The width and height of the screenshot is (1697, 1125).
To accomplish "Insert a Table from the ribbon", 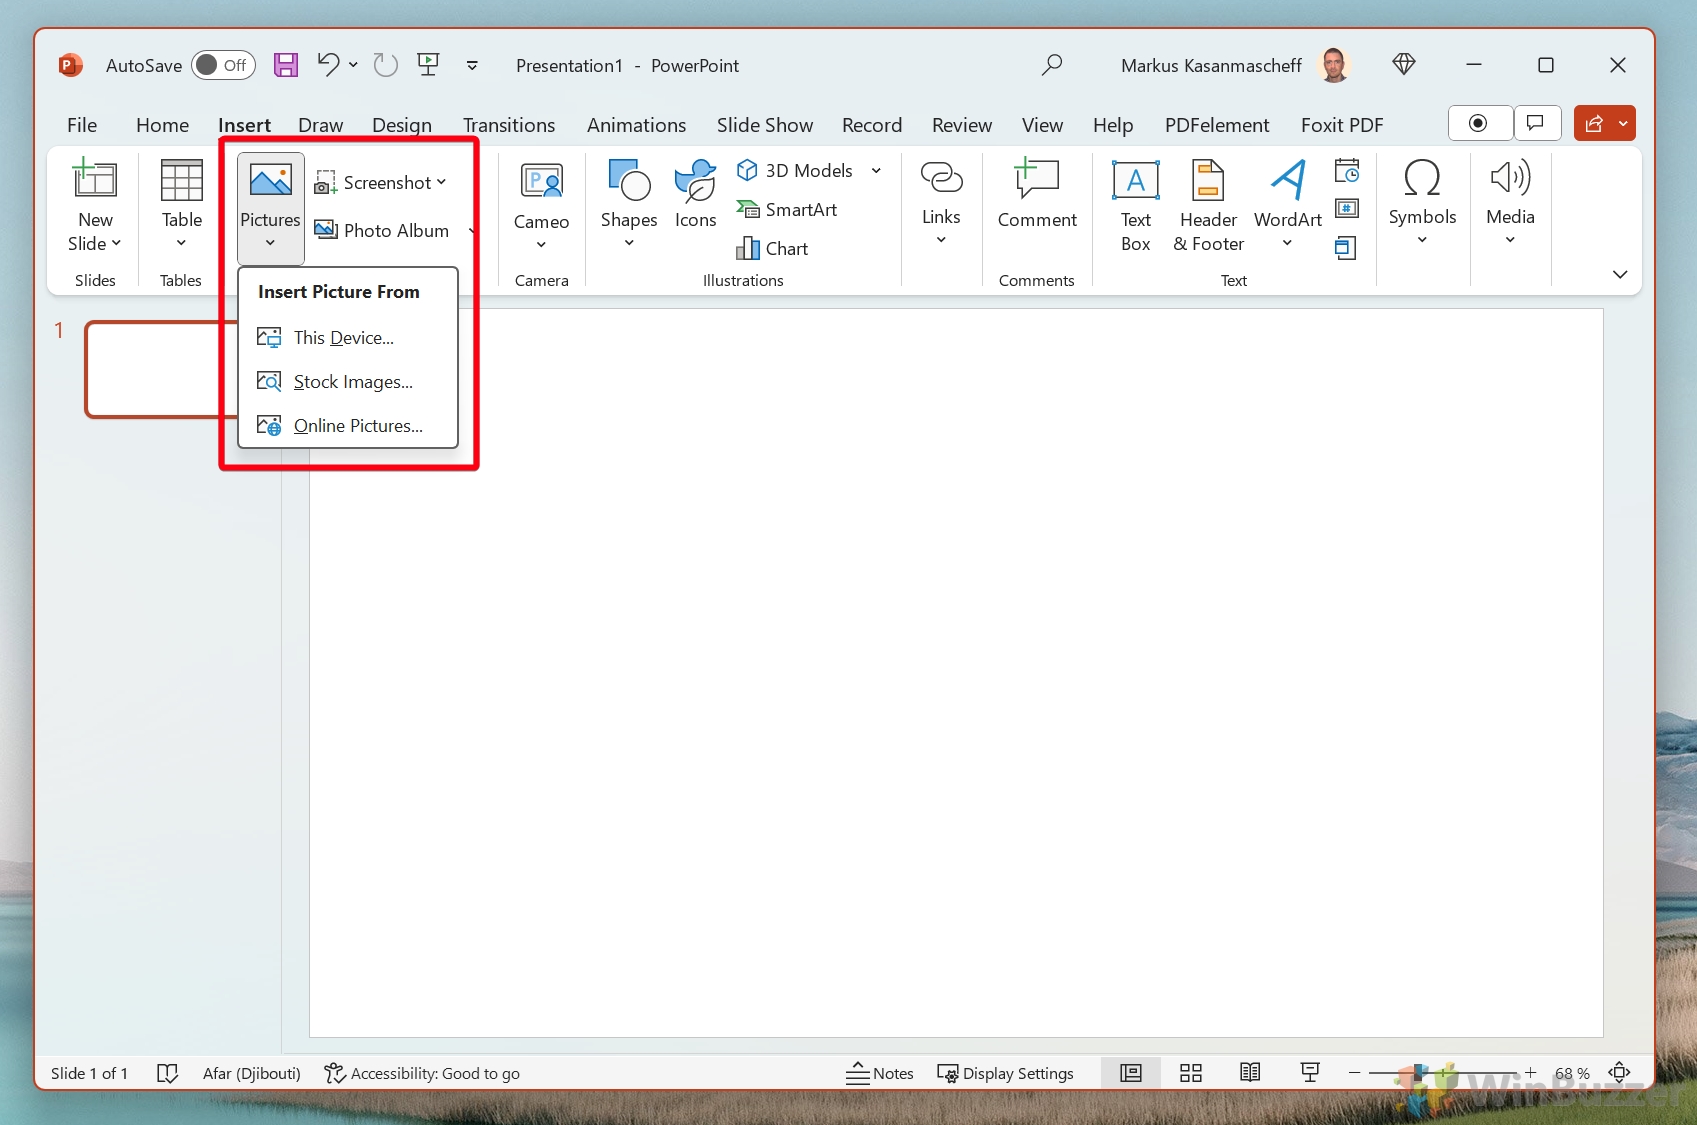I will (181, 205).
